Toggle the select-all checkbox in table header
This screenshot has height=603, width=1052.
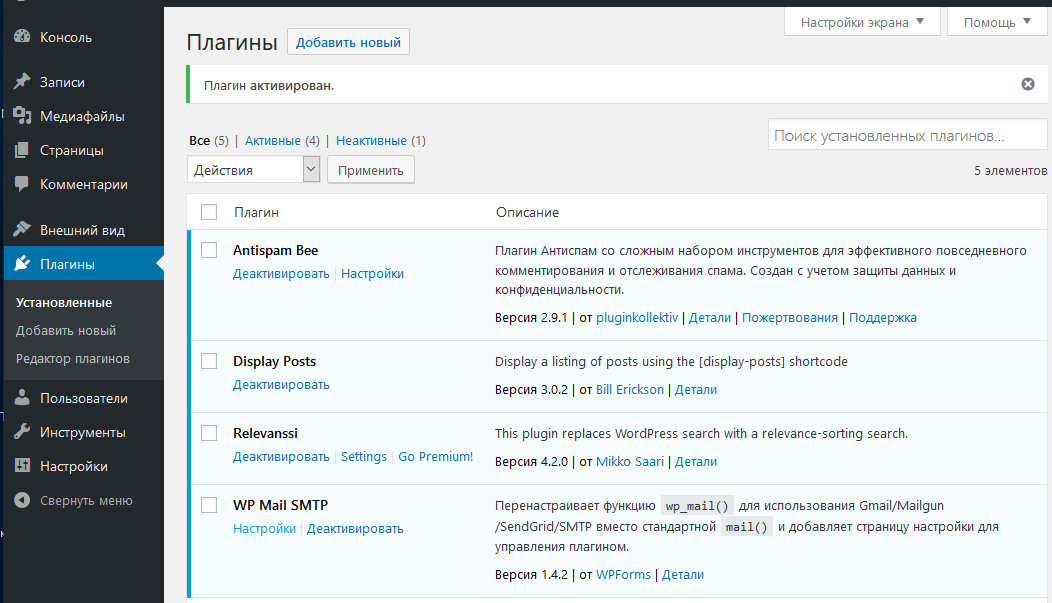tap(209, 212)
